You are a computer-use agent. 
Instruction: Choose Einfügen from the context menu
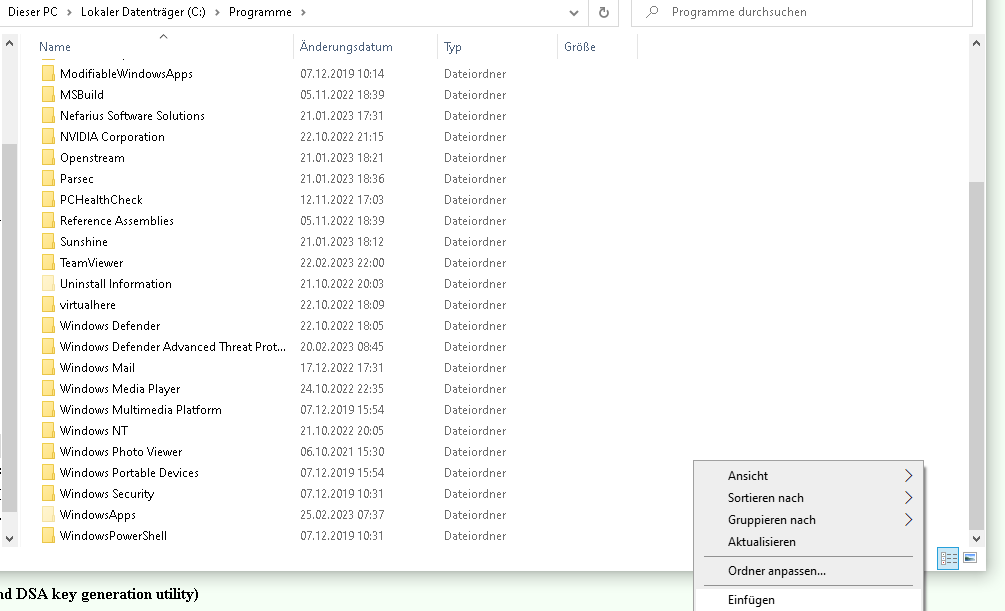(751, 600)
